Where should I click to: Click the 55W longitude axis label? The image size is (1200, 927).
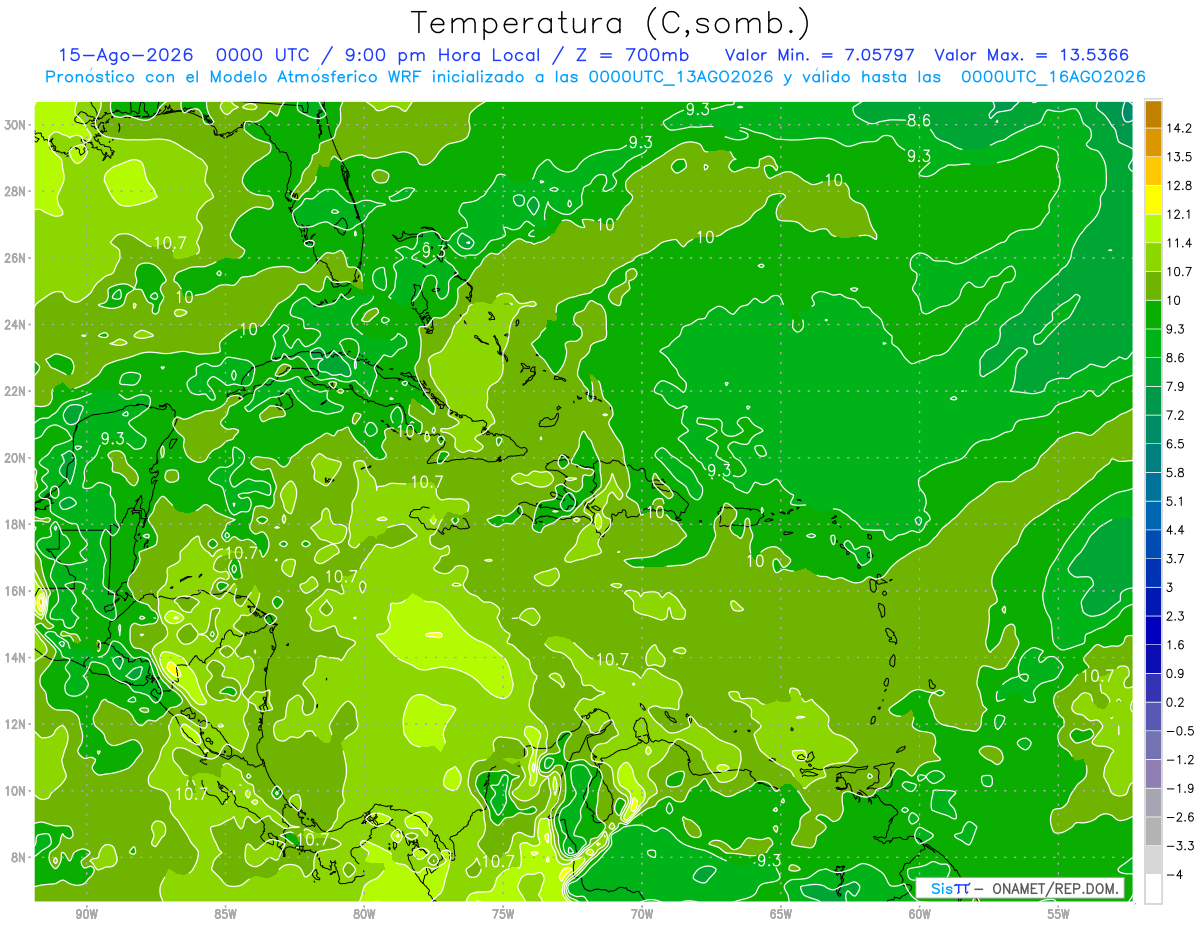(1058, 914)
